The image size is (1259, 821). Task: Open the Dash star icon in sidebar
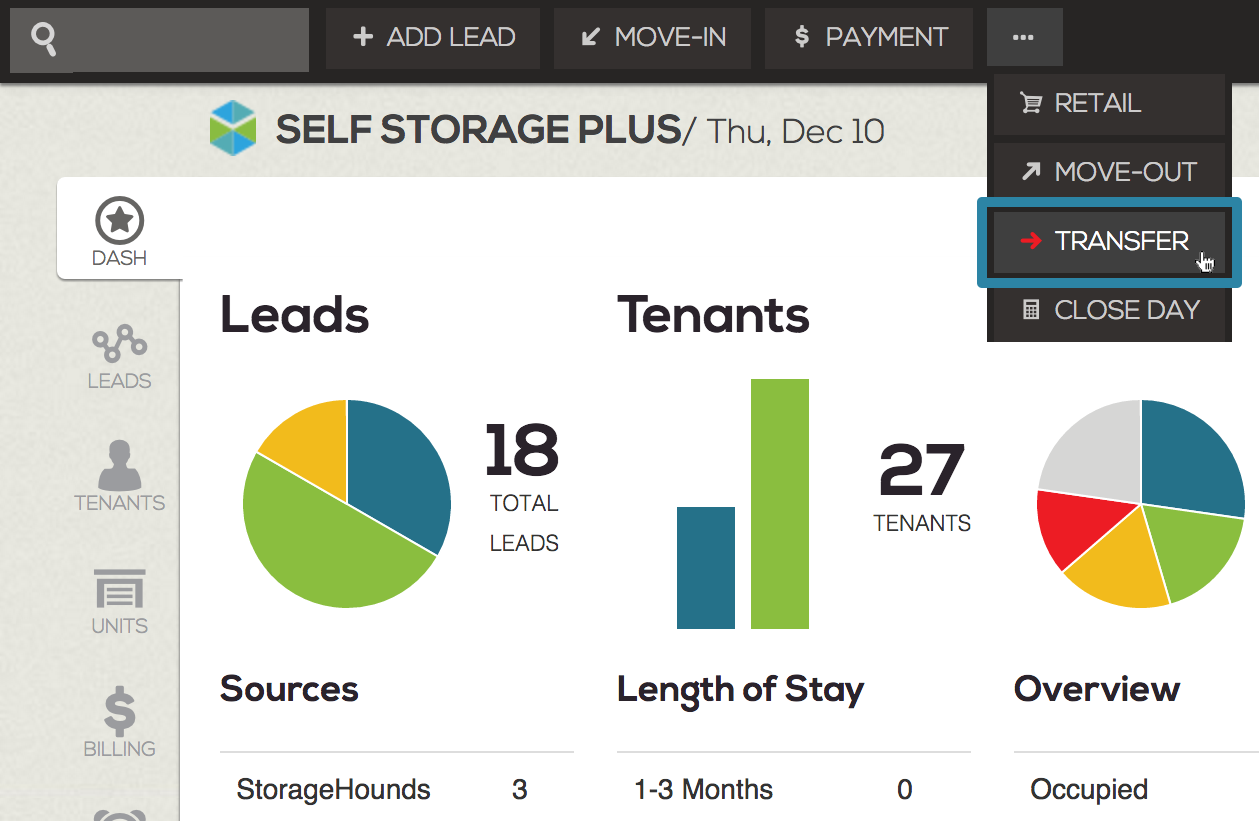click(120, 221)
